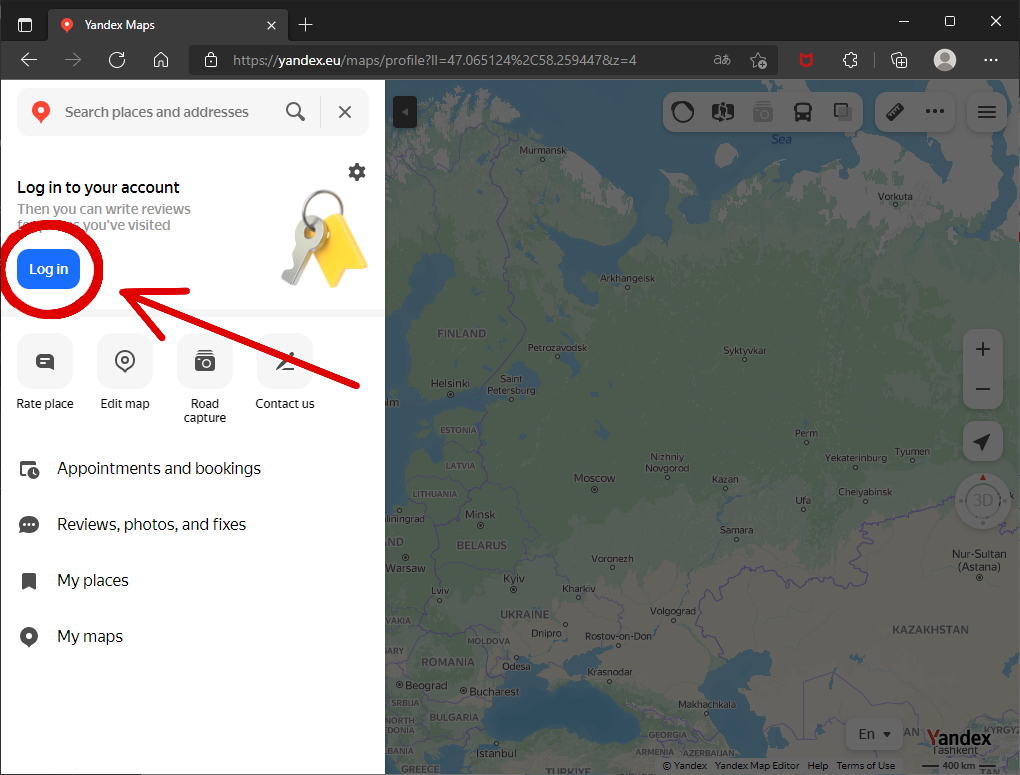Open the red shield extension icon

click(806, 61)
